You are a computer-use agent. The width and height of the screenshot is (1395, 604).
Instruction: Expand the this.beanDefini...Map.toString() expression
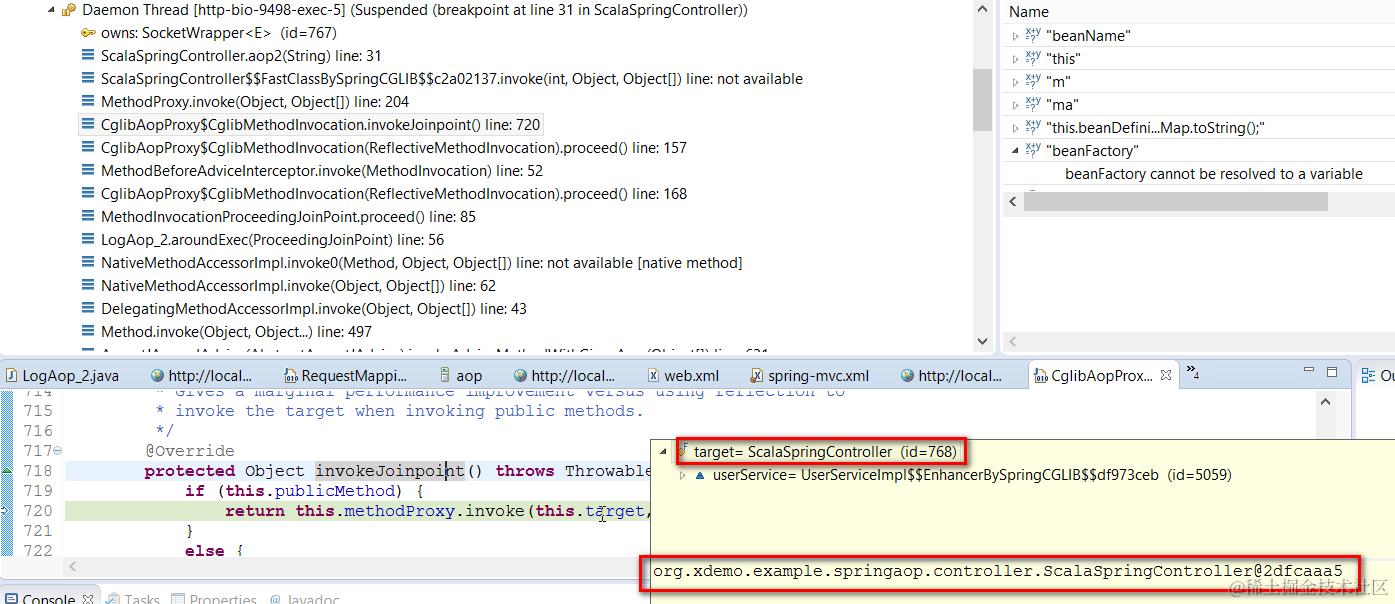coord(1016,128)
